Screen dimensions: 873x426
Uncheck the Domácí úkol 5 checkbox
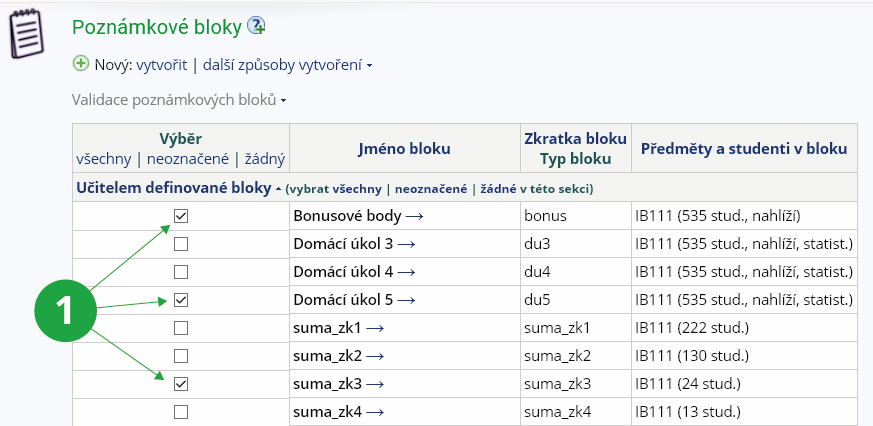coord(181,299)
